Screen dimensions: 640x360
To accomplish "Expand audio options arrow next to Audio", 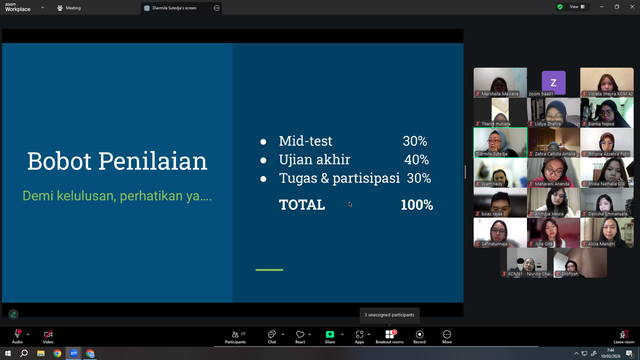I will point(28,334).
